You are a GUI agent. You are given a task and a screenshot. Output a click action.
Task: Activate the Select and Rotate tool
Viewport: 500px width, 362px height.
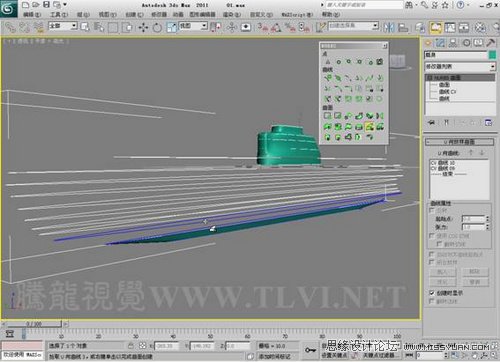157,27
